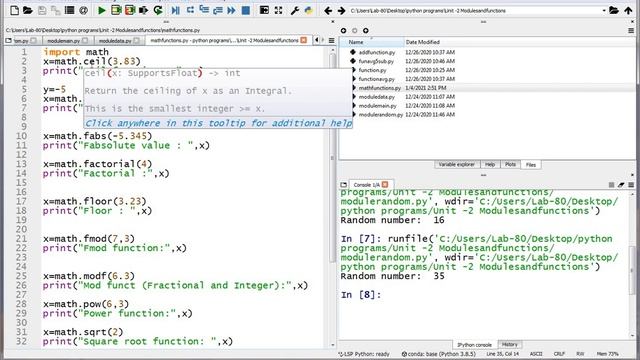640x360 pixels.
Task: Interrupt the kernel with the gray square icon
Action: pos(611,185)
